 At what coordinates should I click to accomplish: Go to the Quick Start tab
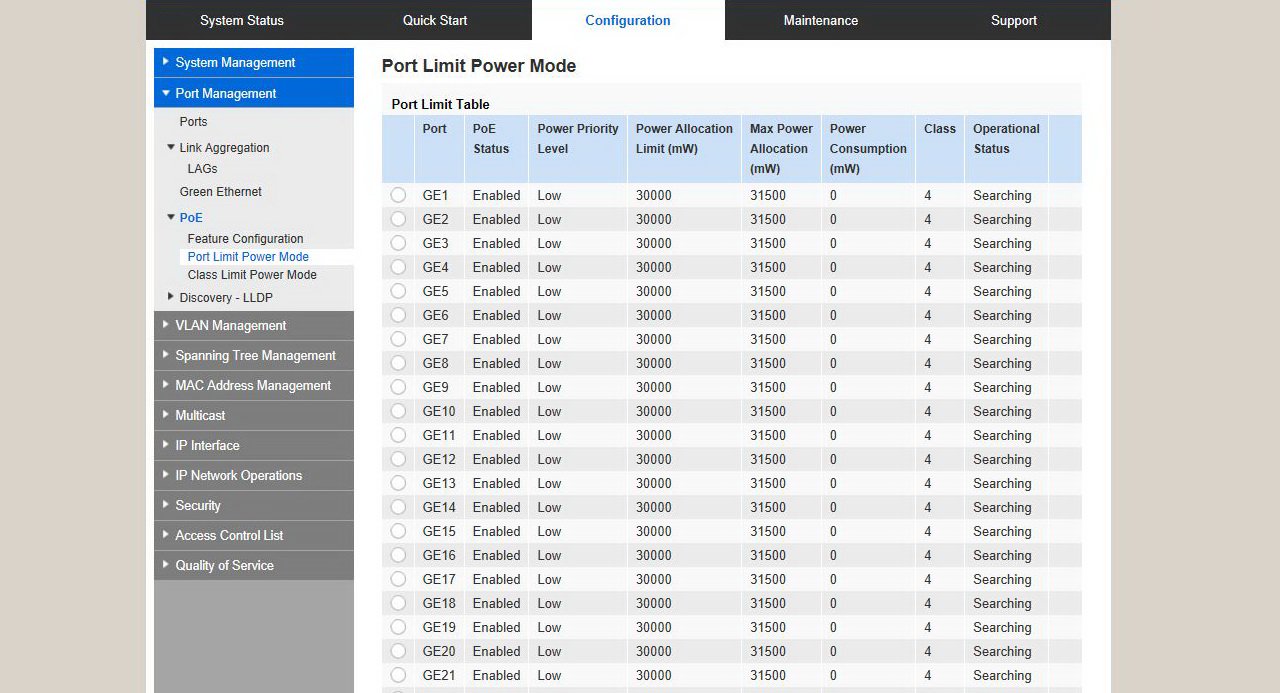pos(435,20)
